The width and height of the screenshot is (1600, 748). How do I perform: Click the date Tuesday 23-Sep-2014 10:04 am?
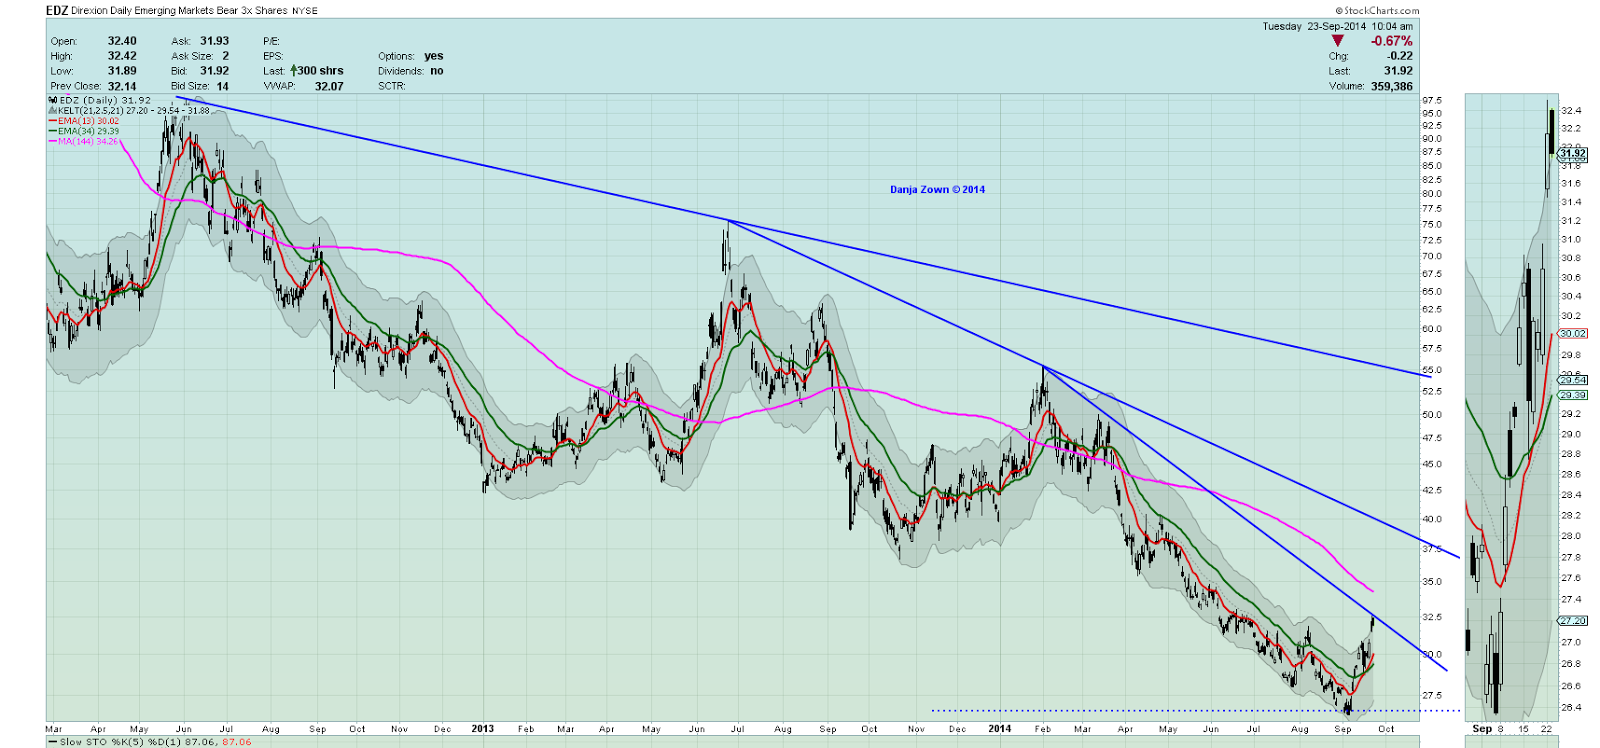click(1337, 26)
